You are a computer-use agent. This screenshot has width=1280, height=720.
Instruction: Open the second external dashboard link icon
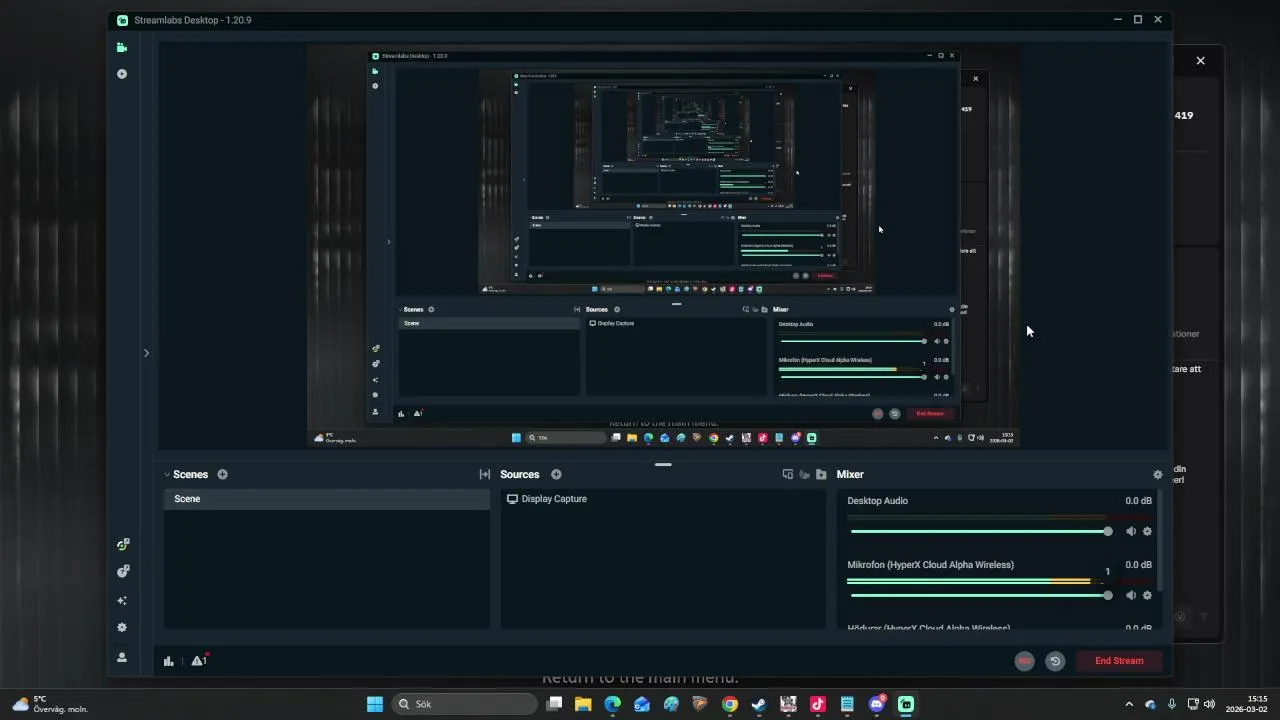point(122,572)
